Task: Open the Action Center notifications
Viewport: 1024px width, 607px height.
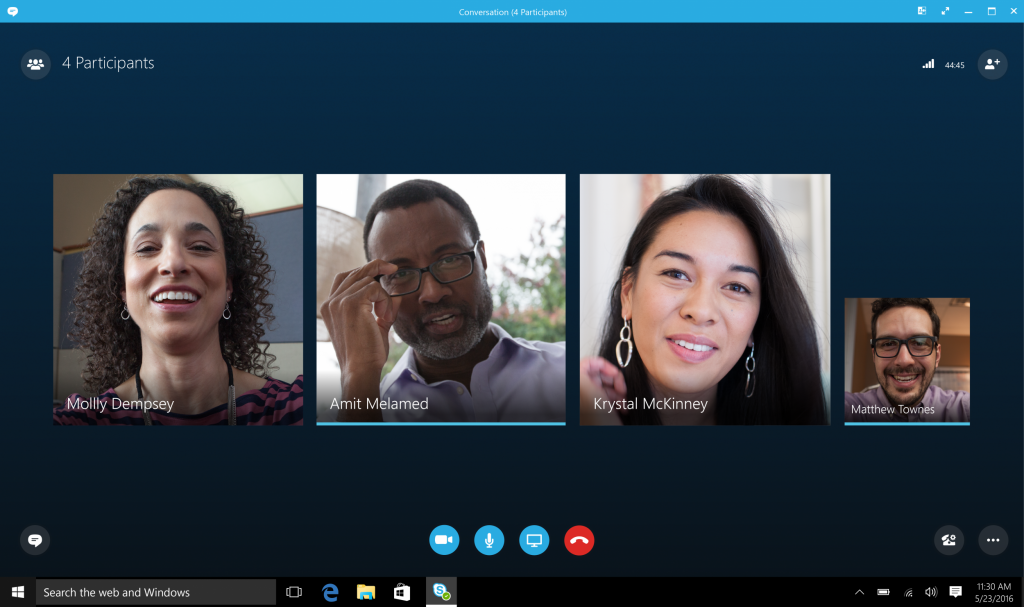Action: click(x=956, y=591)
